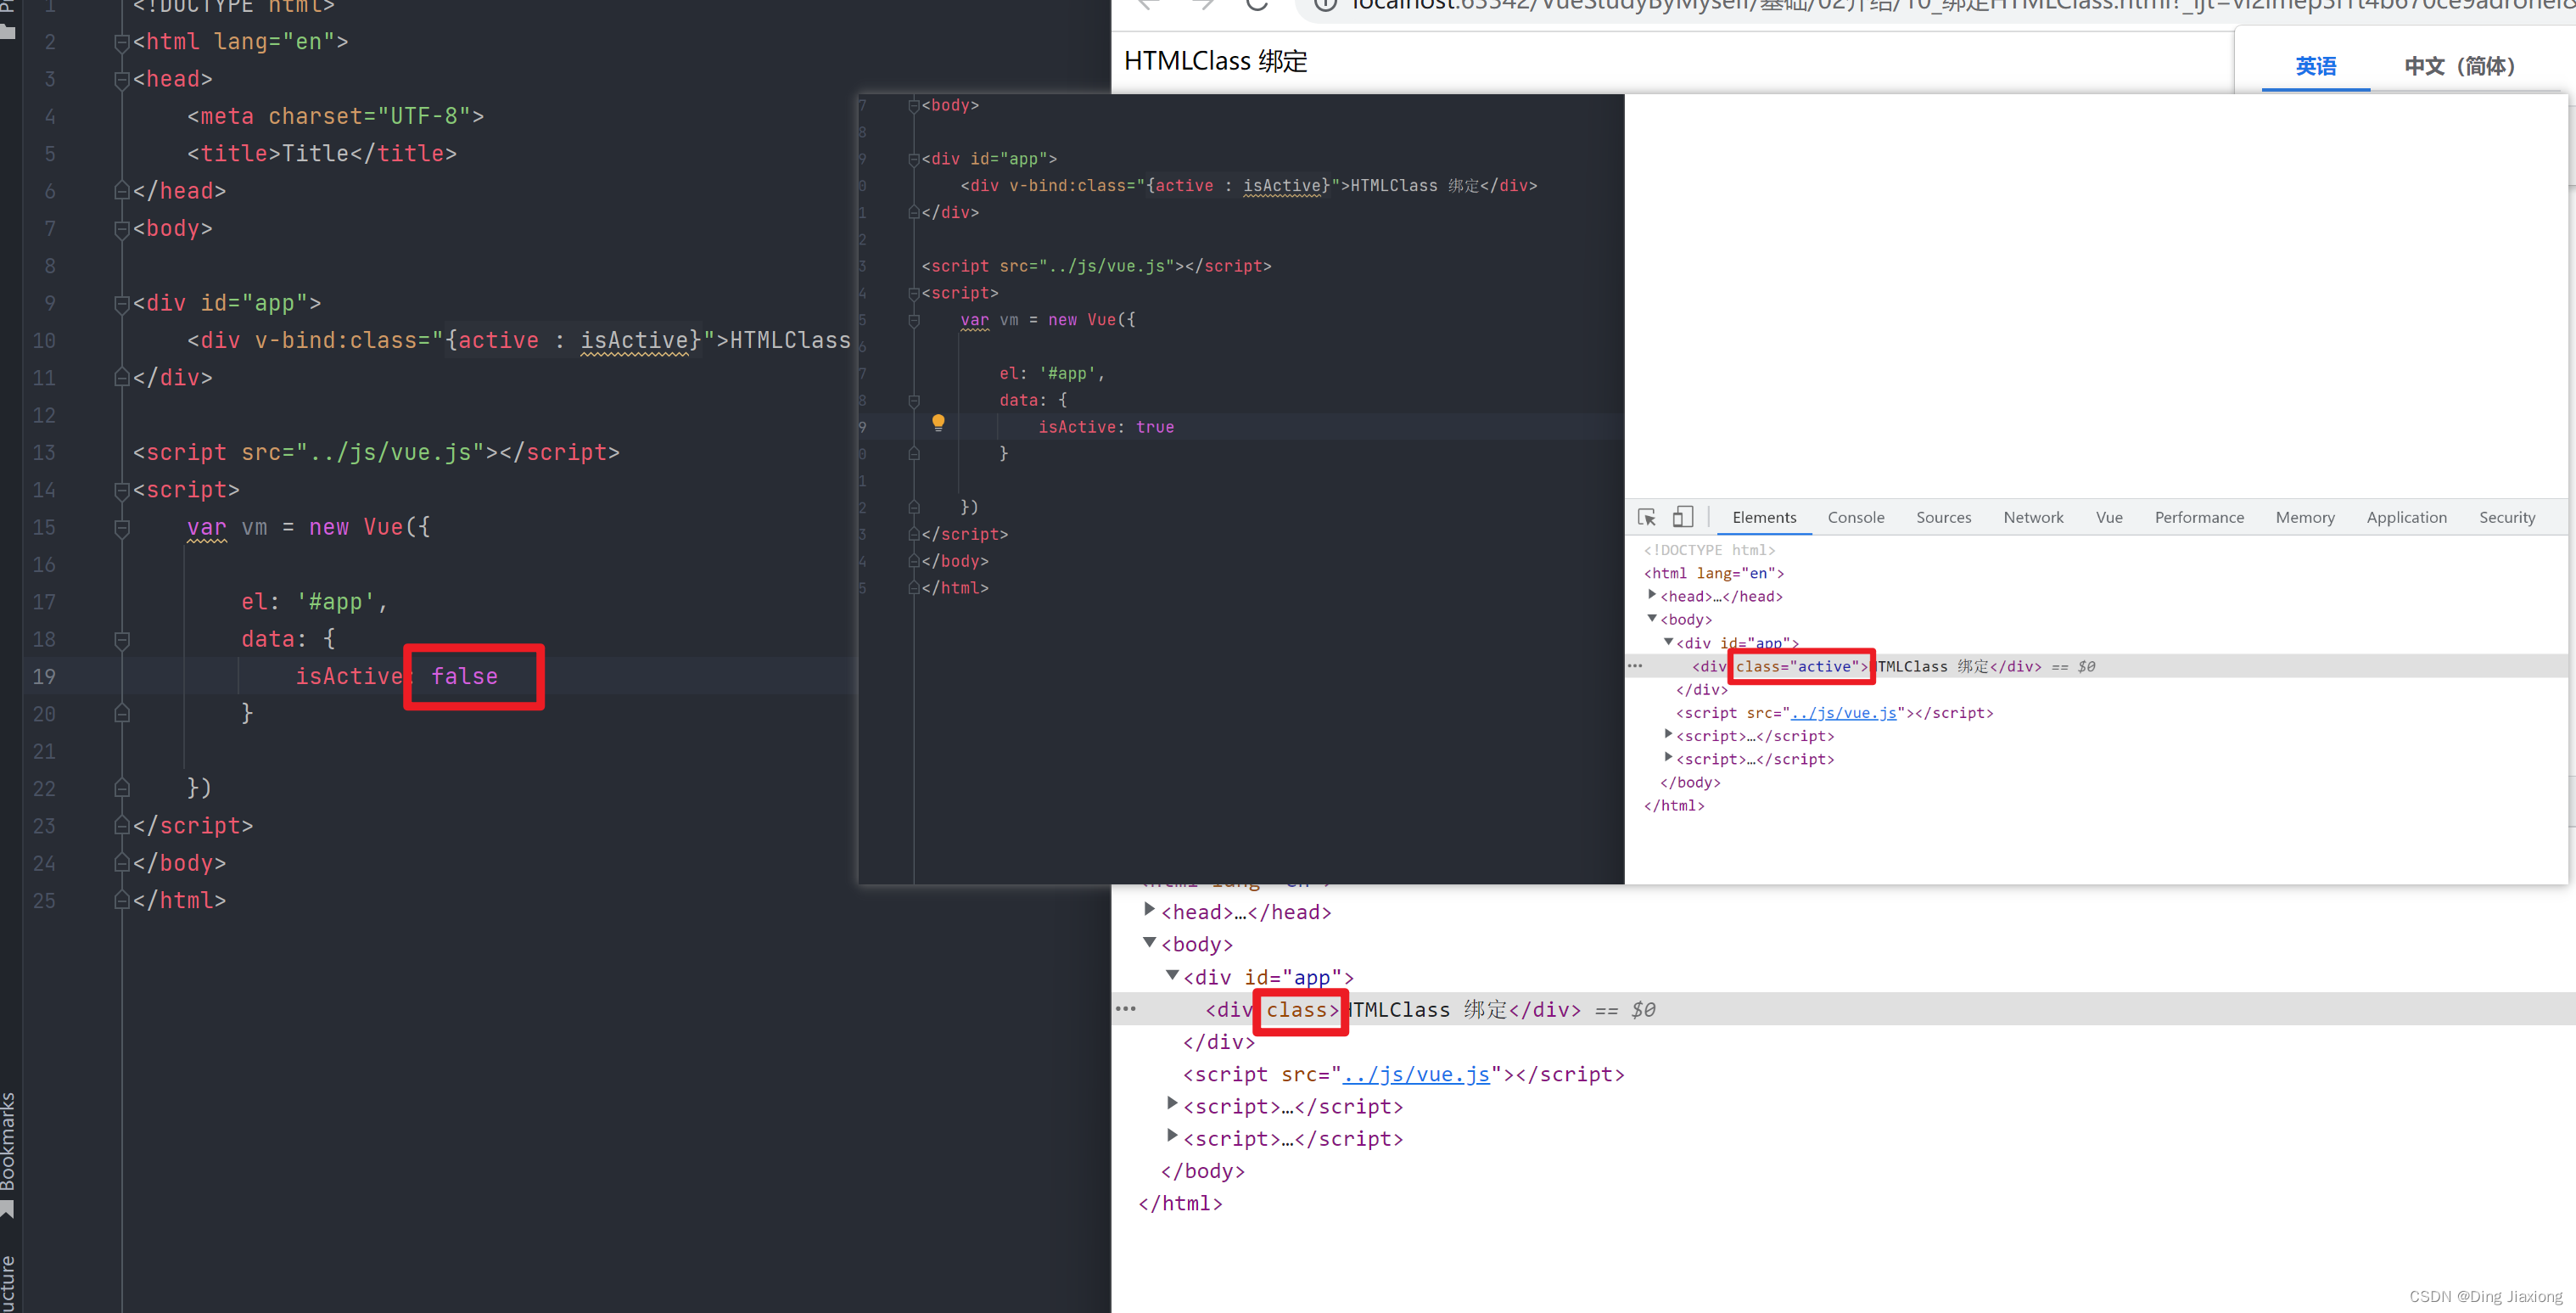Toggle the DevTools device toolbar icon
The height and width of the screenshot is (1313, 2576).
click(1683, 517)
